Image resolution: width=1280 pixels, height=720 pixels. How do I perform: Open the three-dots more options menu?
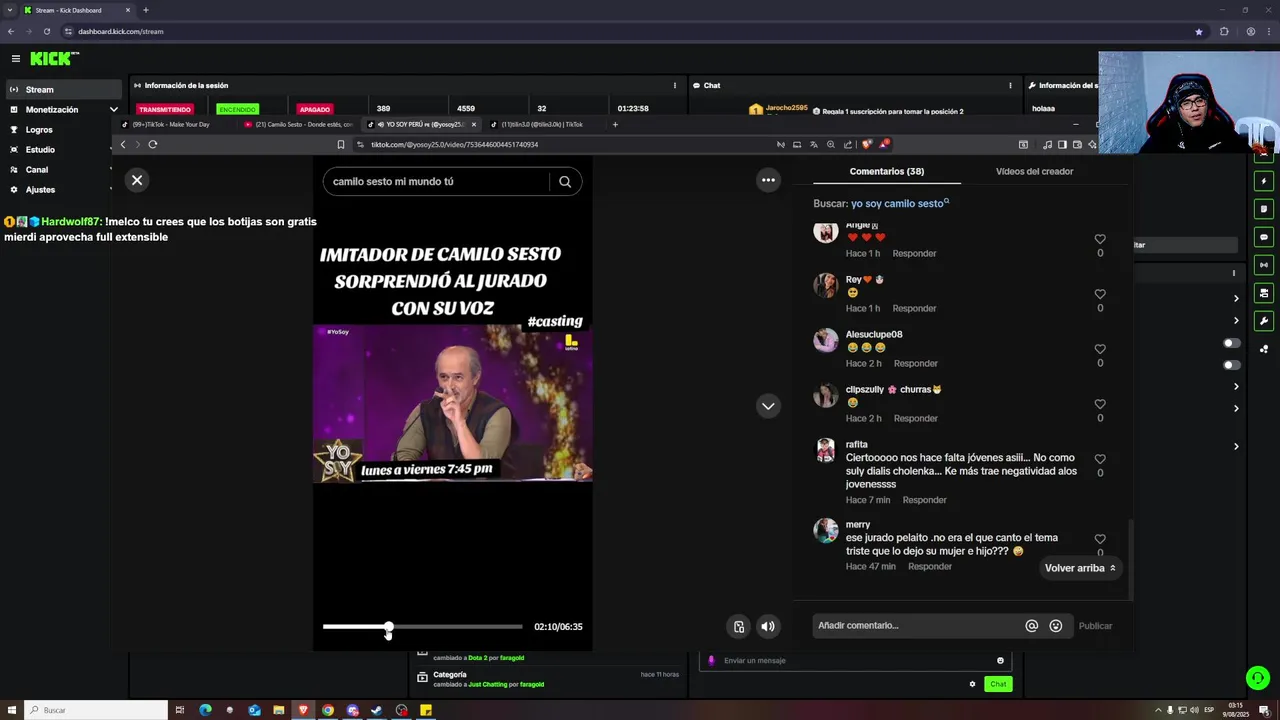coord(768,180)
